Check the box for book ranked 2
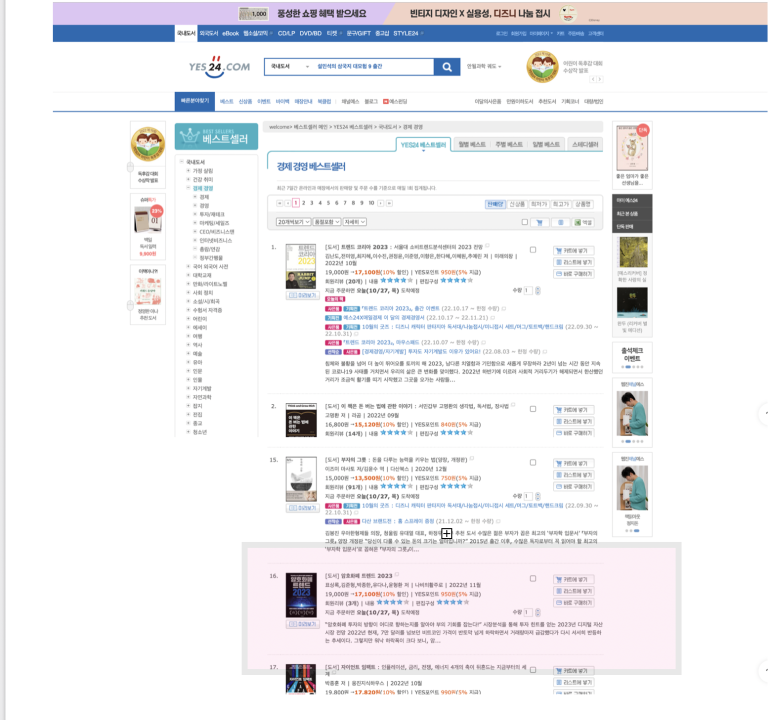Screen dimensions: 773x720 click(x=533, y=409)
